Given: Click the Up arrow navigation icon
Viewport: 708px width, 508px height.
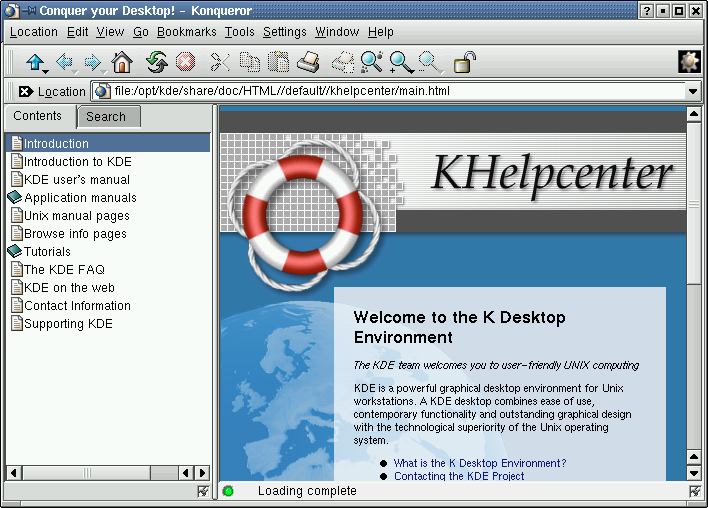Looking at the screenshot, I should point(37,63).
